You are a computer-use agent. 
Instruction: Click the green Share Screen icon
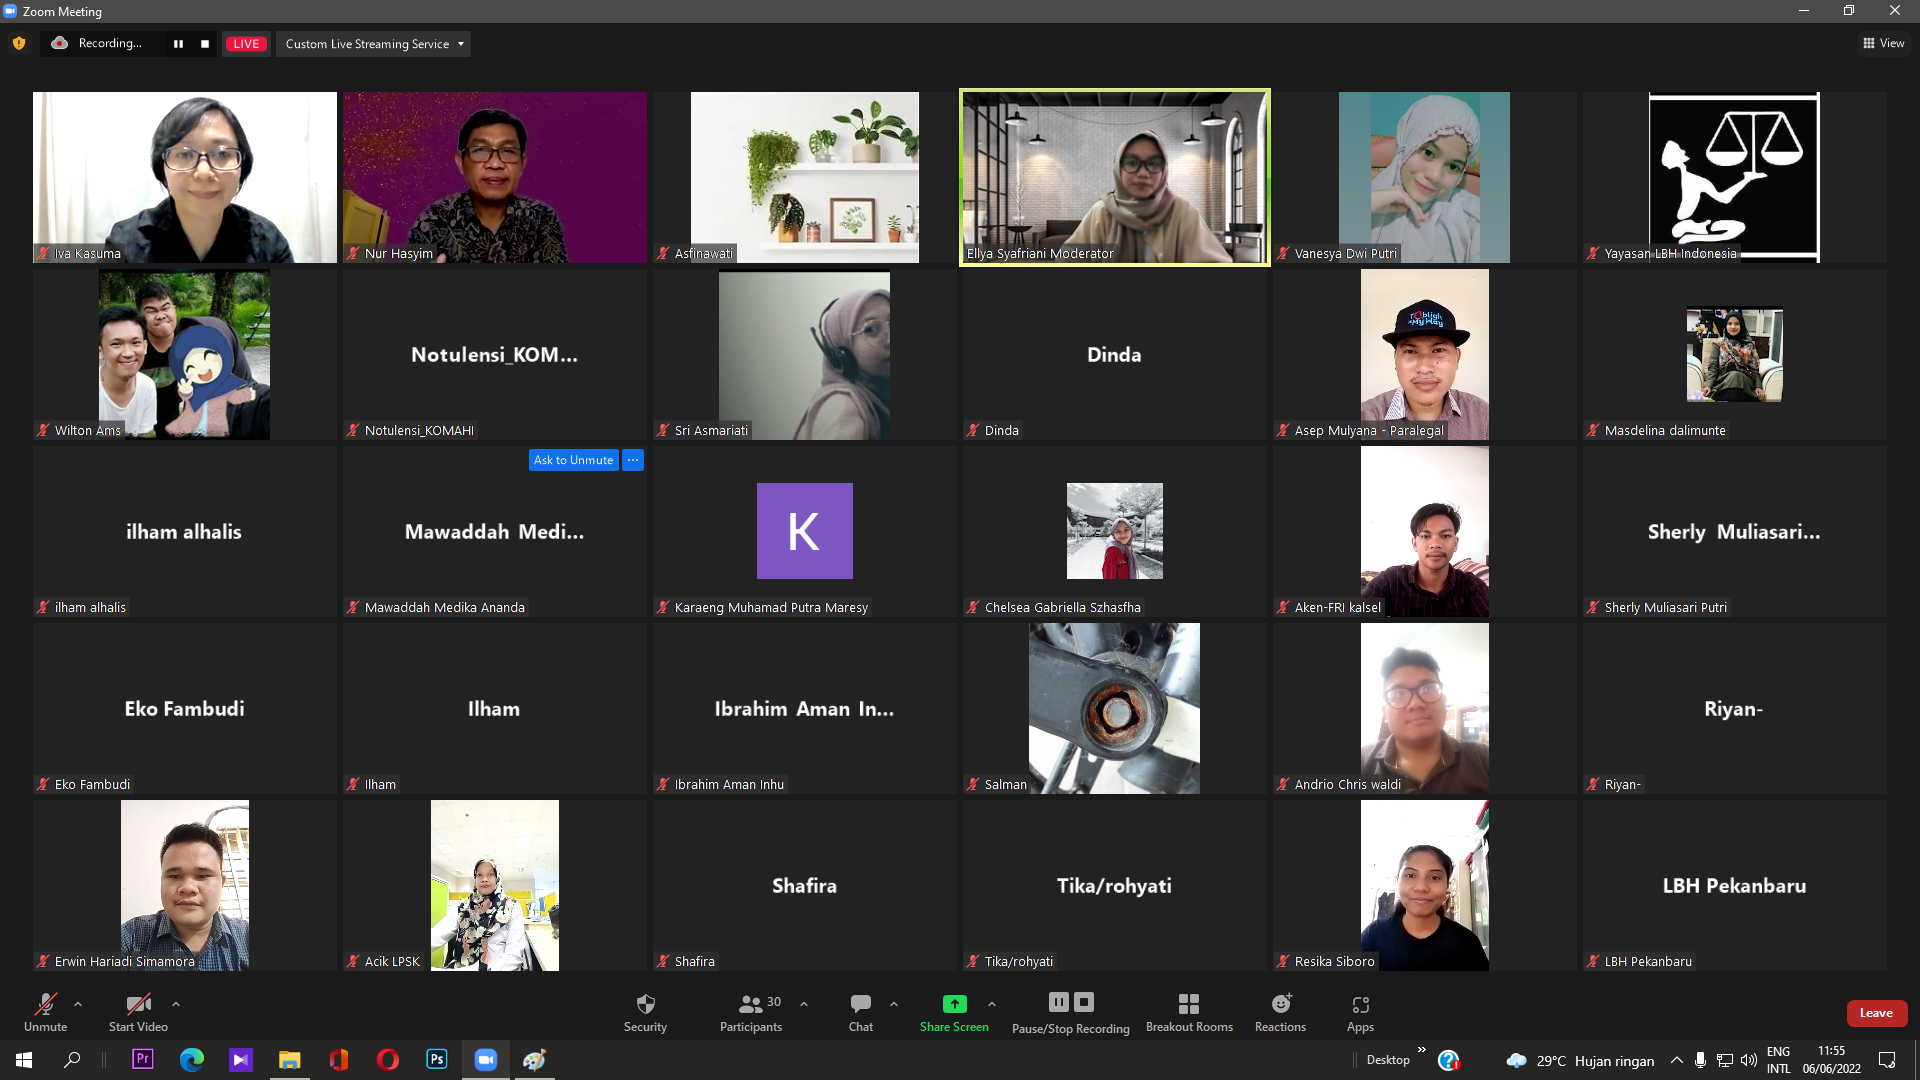click(x=954, y=1004)
